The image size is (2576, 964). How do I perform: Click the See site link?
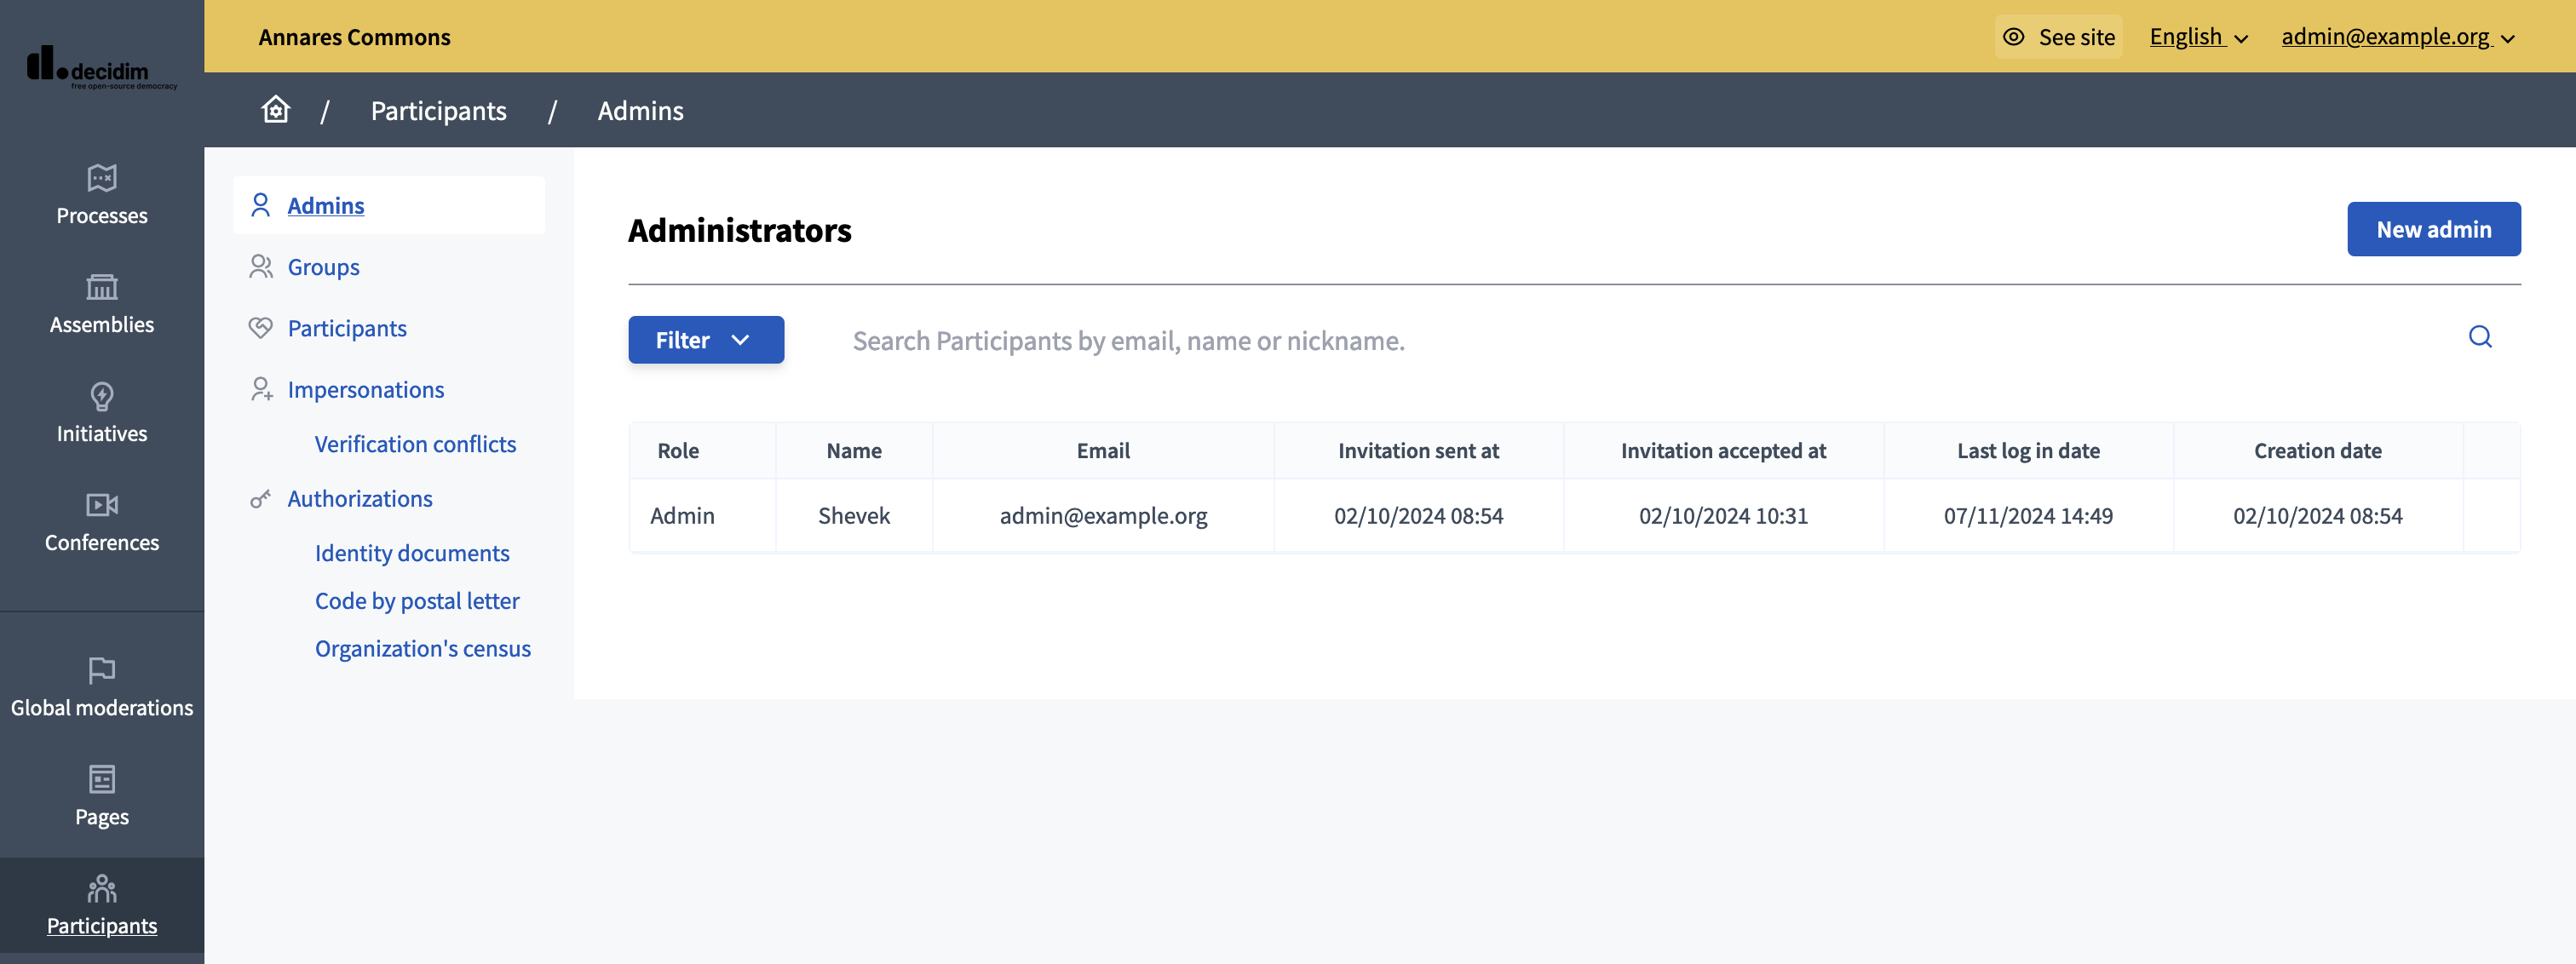[x=2058, y=36]
